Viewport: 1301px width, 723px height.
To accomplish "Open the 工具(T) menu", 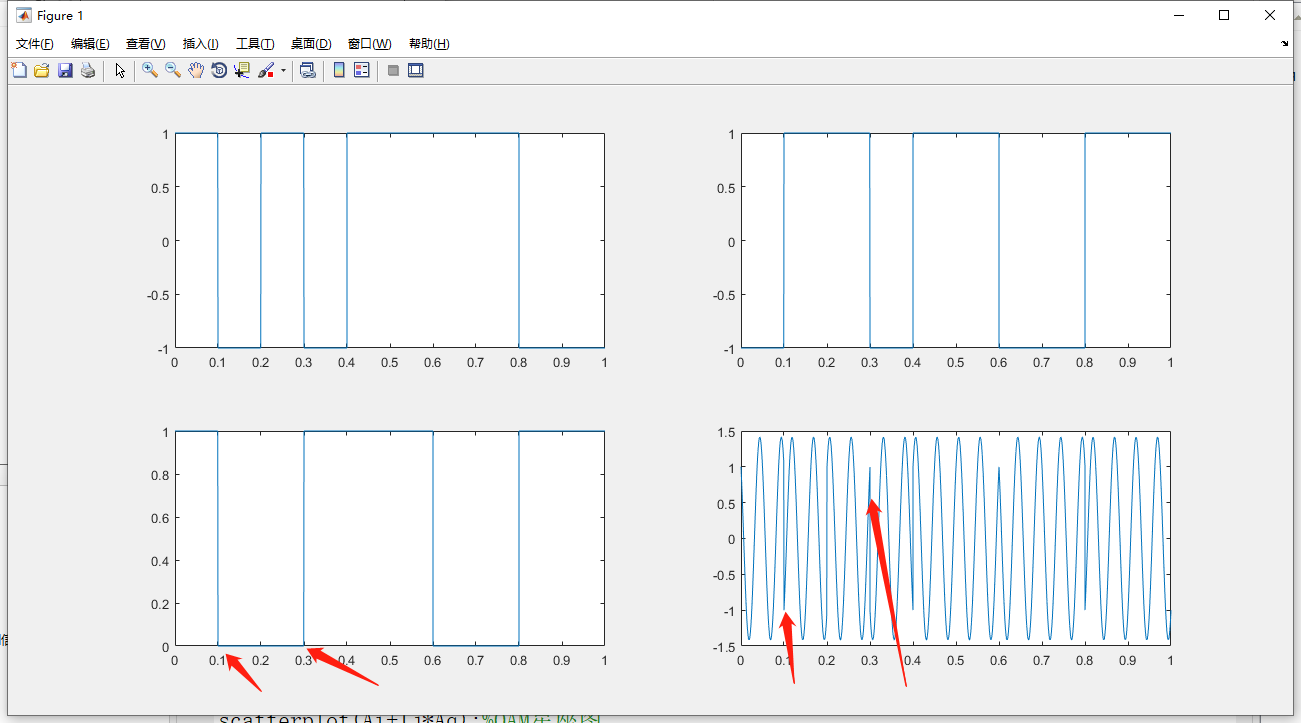I will (x=255, y=44).
